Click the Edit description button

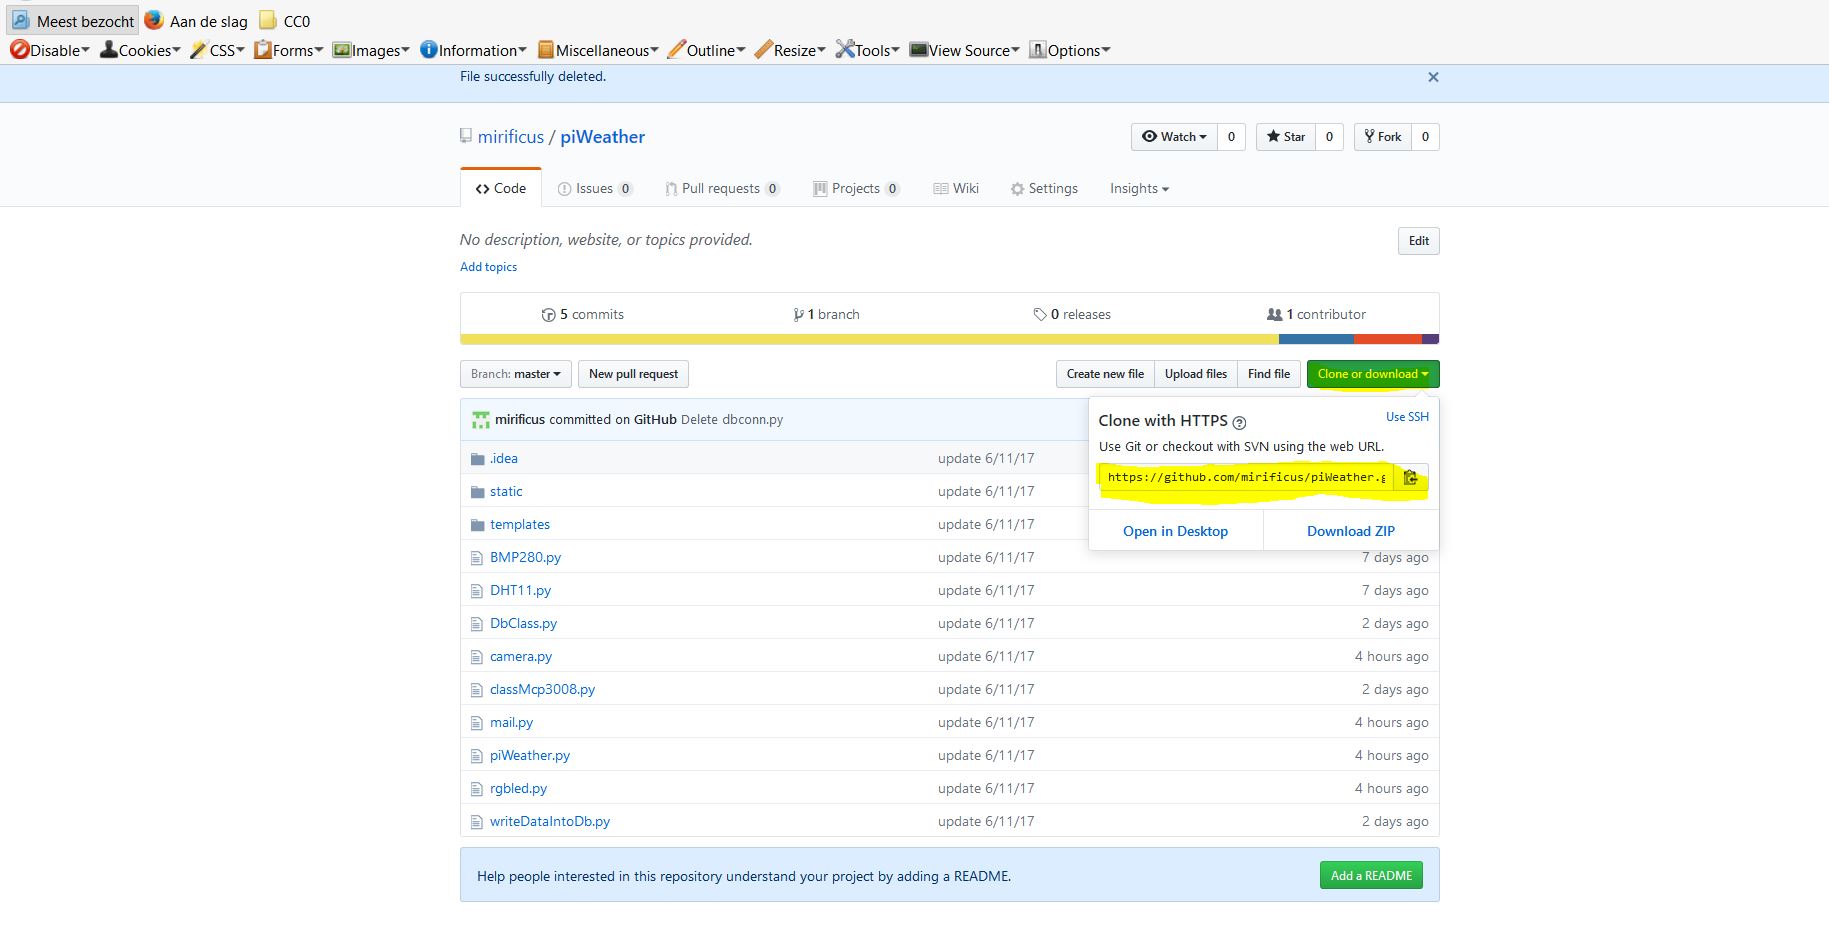point(1419,241)
